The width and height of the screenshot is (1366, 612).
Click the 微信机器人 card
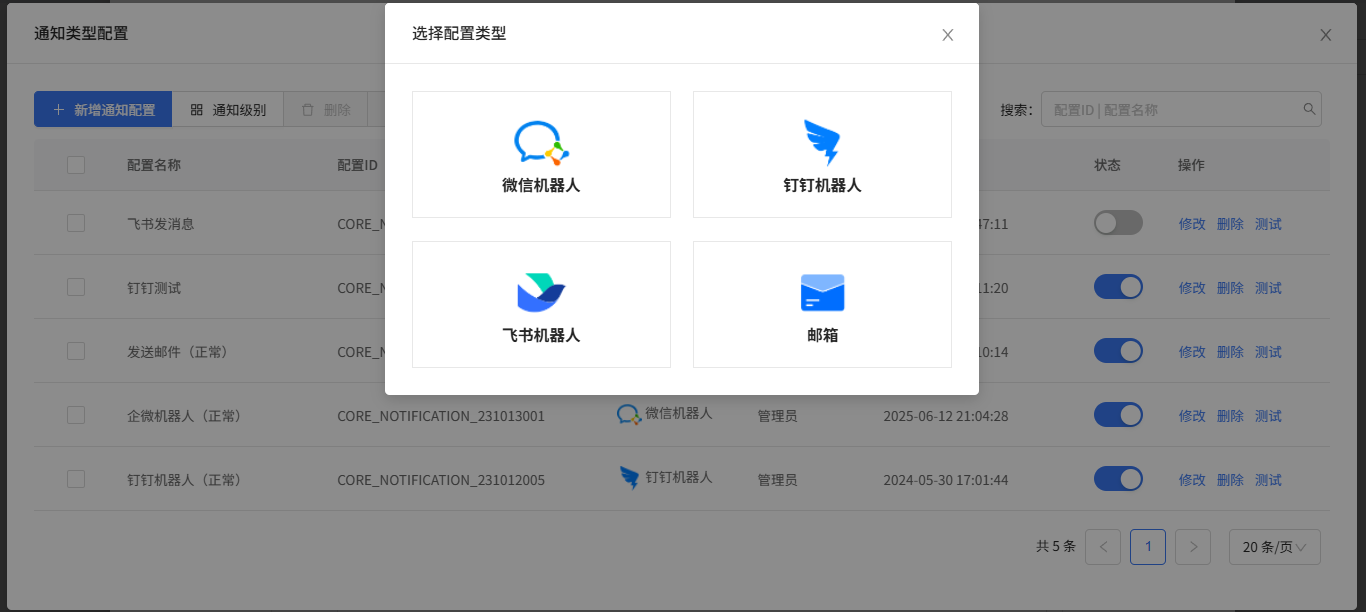click(541, 154)
